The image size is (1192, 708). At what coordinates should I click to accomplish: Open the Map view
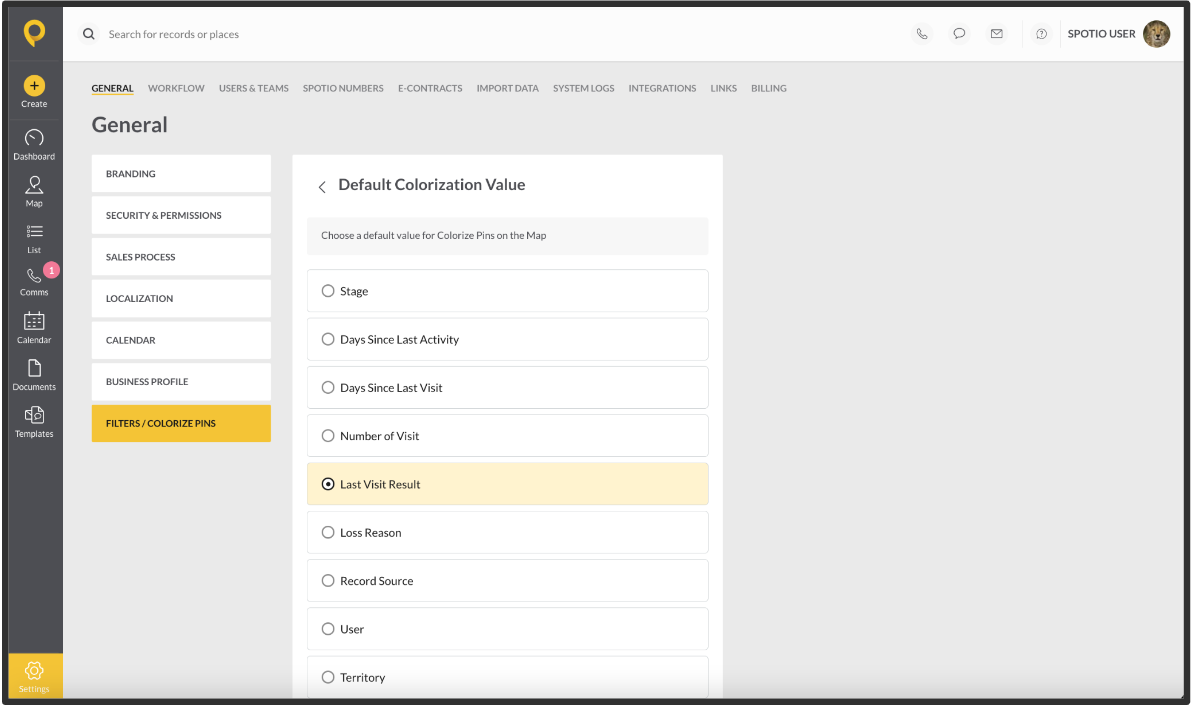[x=34, y=192]
